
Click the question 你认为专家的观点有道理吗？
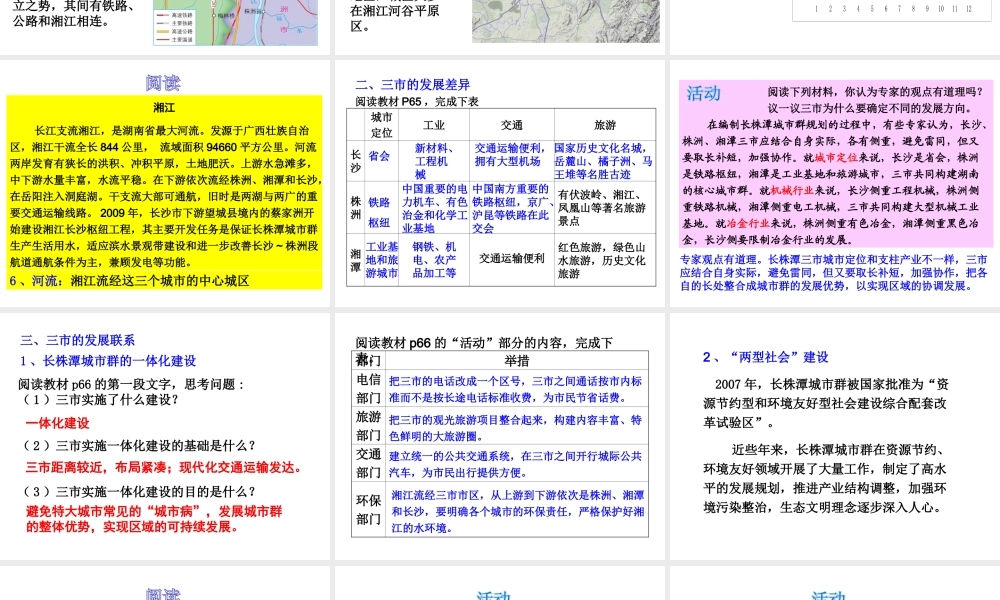[915, 92]
